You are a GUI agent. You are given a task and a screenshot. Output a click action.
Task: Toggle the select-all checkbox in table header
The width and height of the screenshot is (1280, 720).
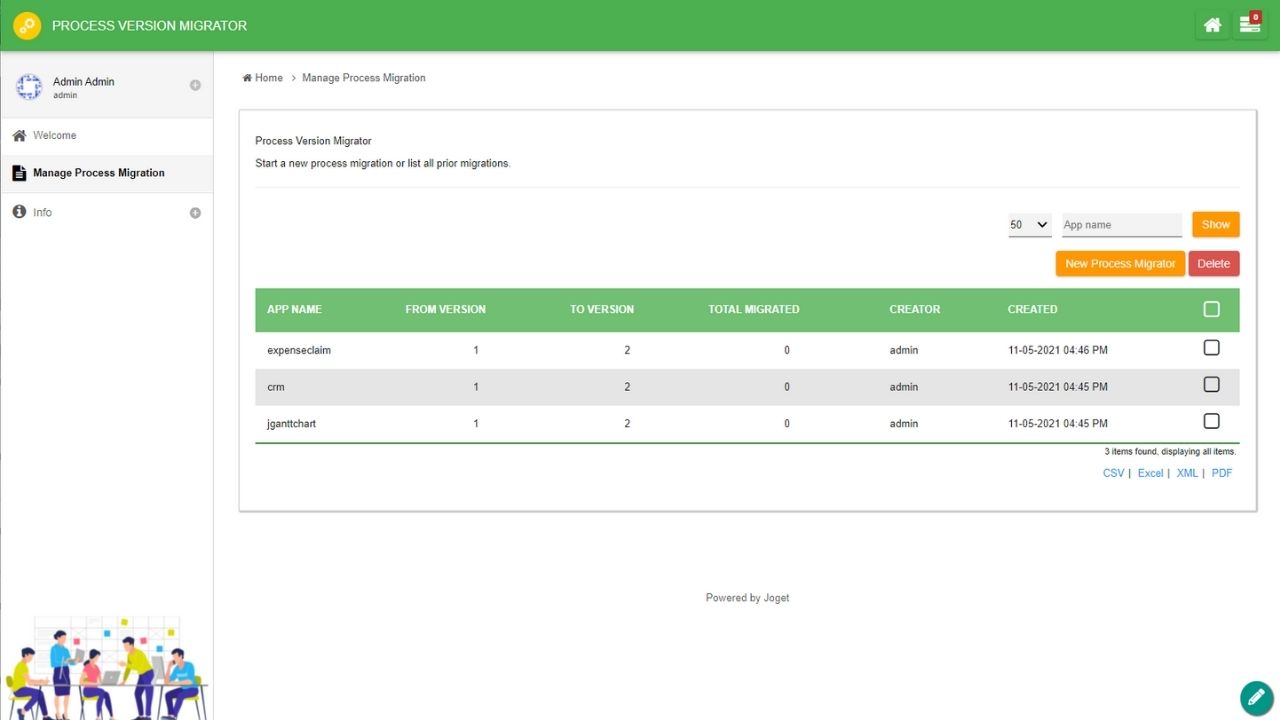coord(1211,310)
